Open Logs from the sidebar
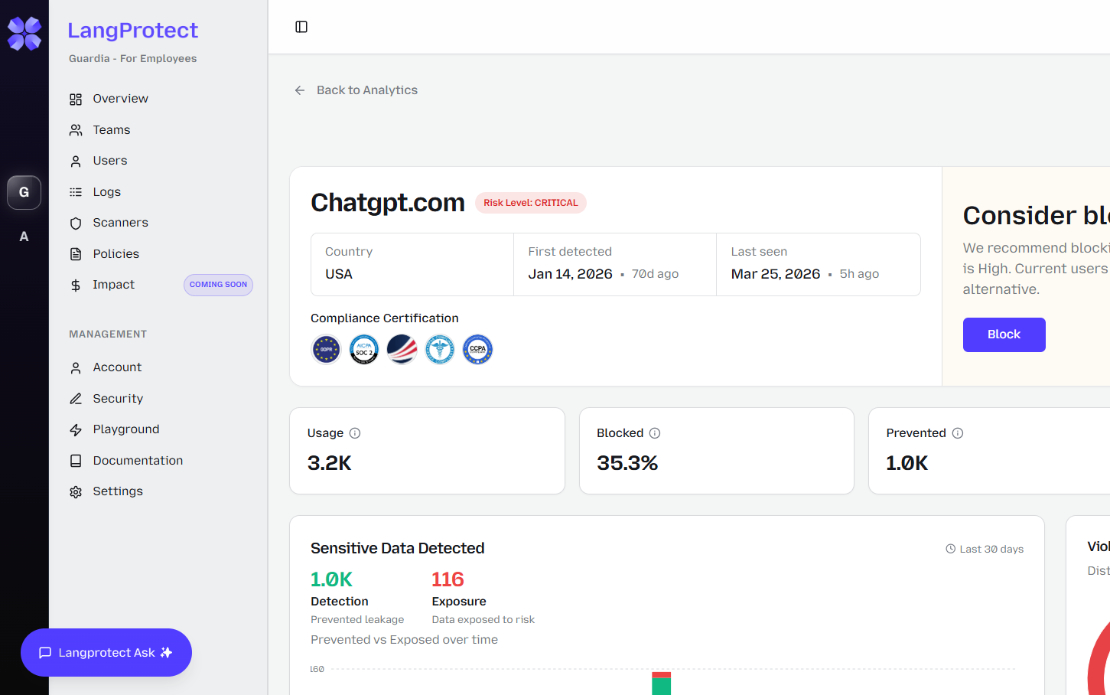This screenshot has height=695, width=1110. [106, 192]
